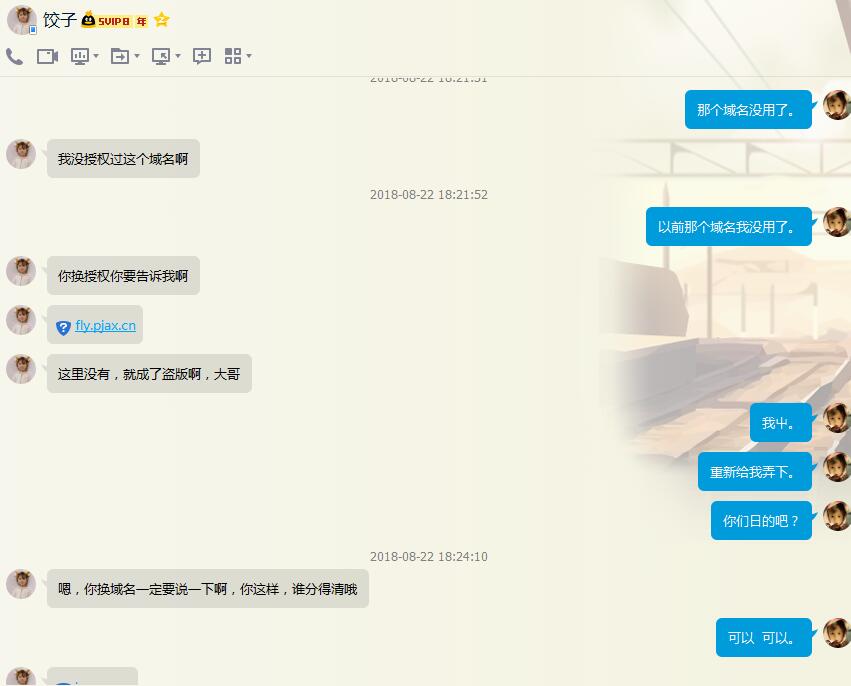The image size is (851, 686).
Task: Expand the apps grid dropdown arrow
Action: pos(249,57)
